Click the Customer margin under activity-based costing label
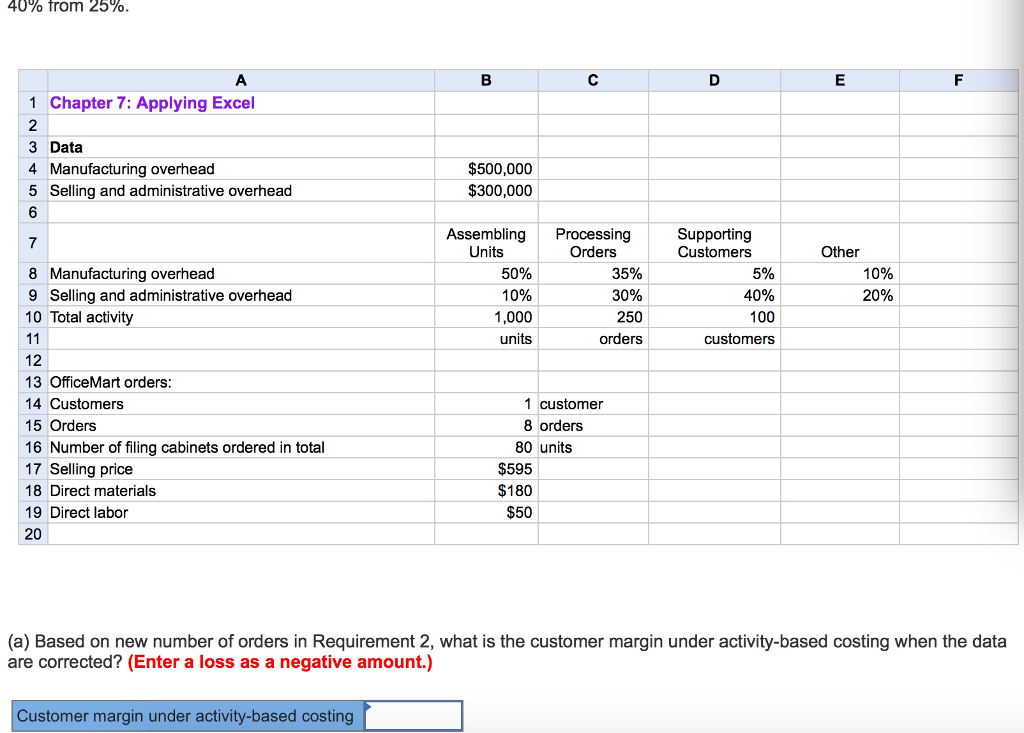 185,716
